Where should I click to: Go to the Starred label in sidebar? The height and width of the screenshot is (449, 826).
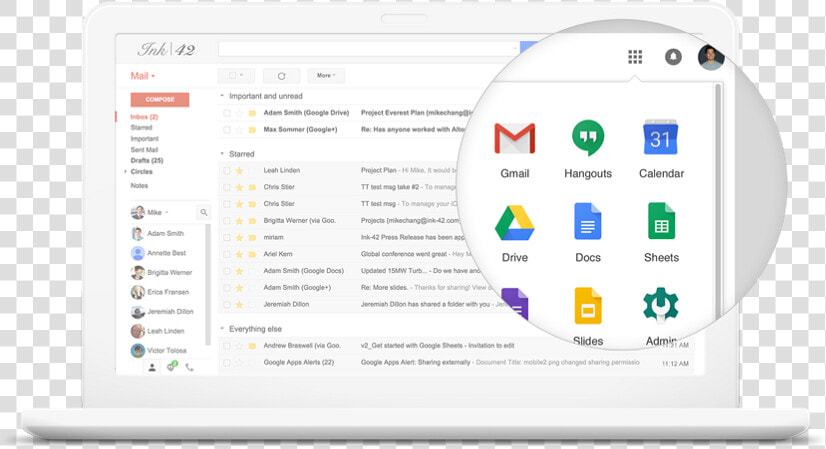pyautogui.click(x=141, y=128)
